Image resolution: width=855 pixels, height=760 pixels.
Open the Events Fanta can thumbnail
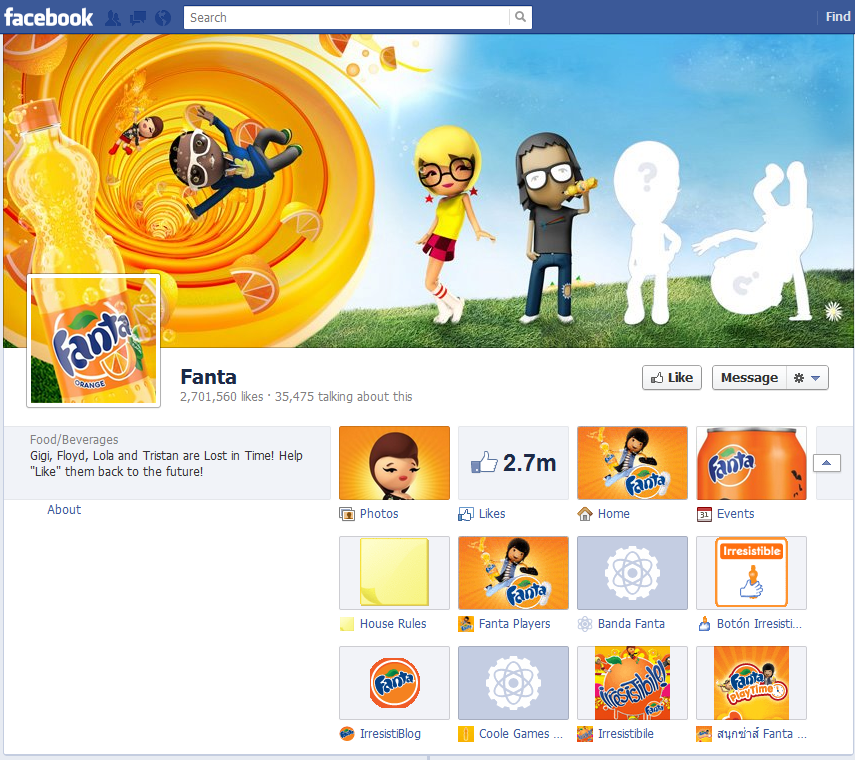(x=751, y=463)
